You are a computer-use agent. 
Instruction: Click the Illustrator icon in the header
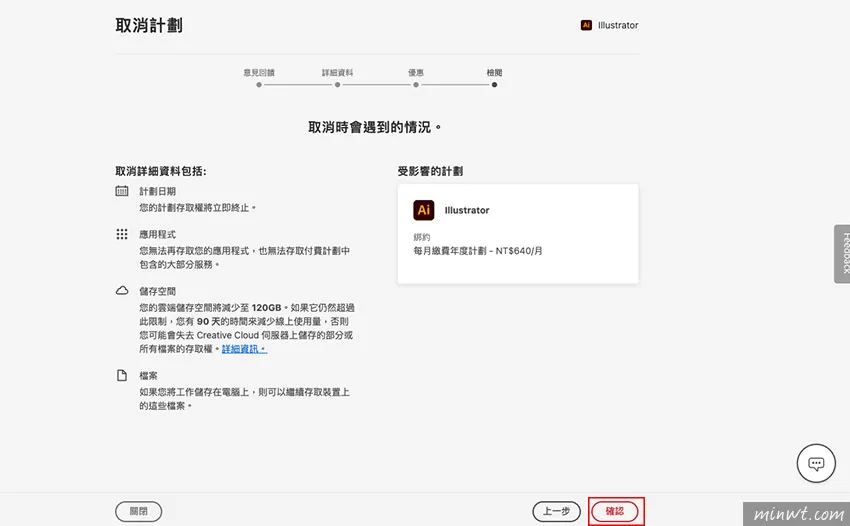tap(586, 25)
